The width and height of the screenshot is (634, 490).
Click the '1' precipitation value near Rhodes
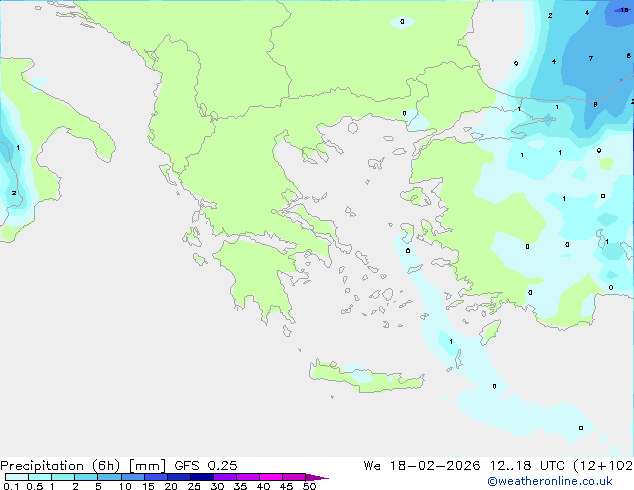(451, 342)
